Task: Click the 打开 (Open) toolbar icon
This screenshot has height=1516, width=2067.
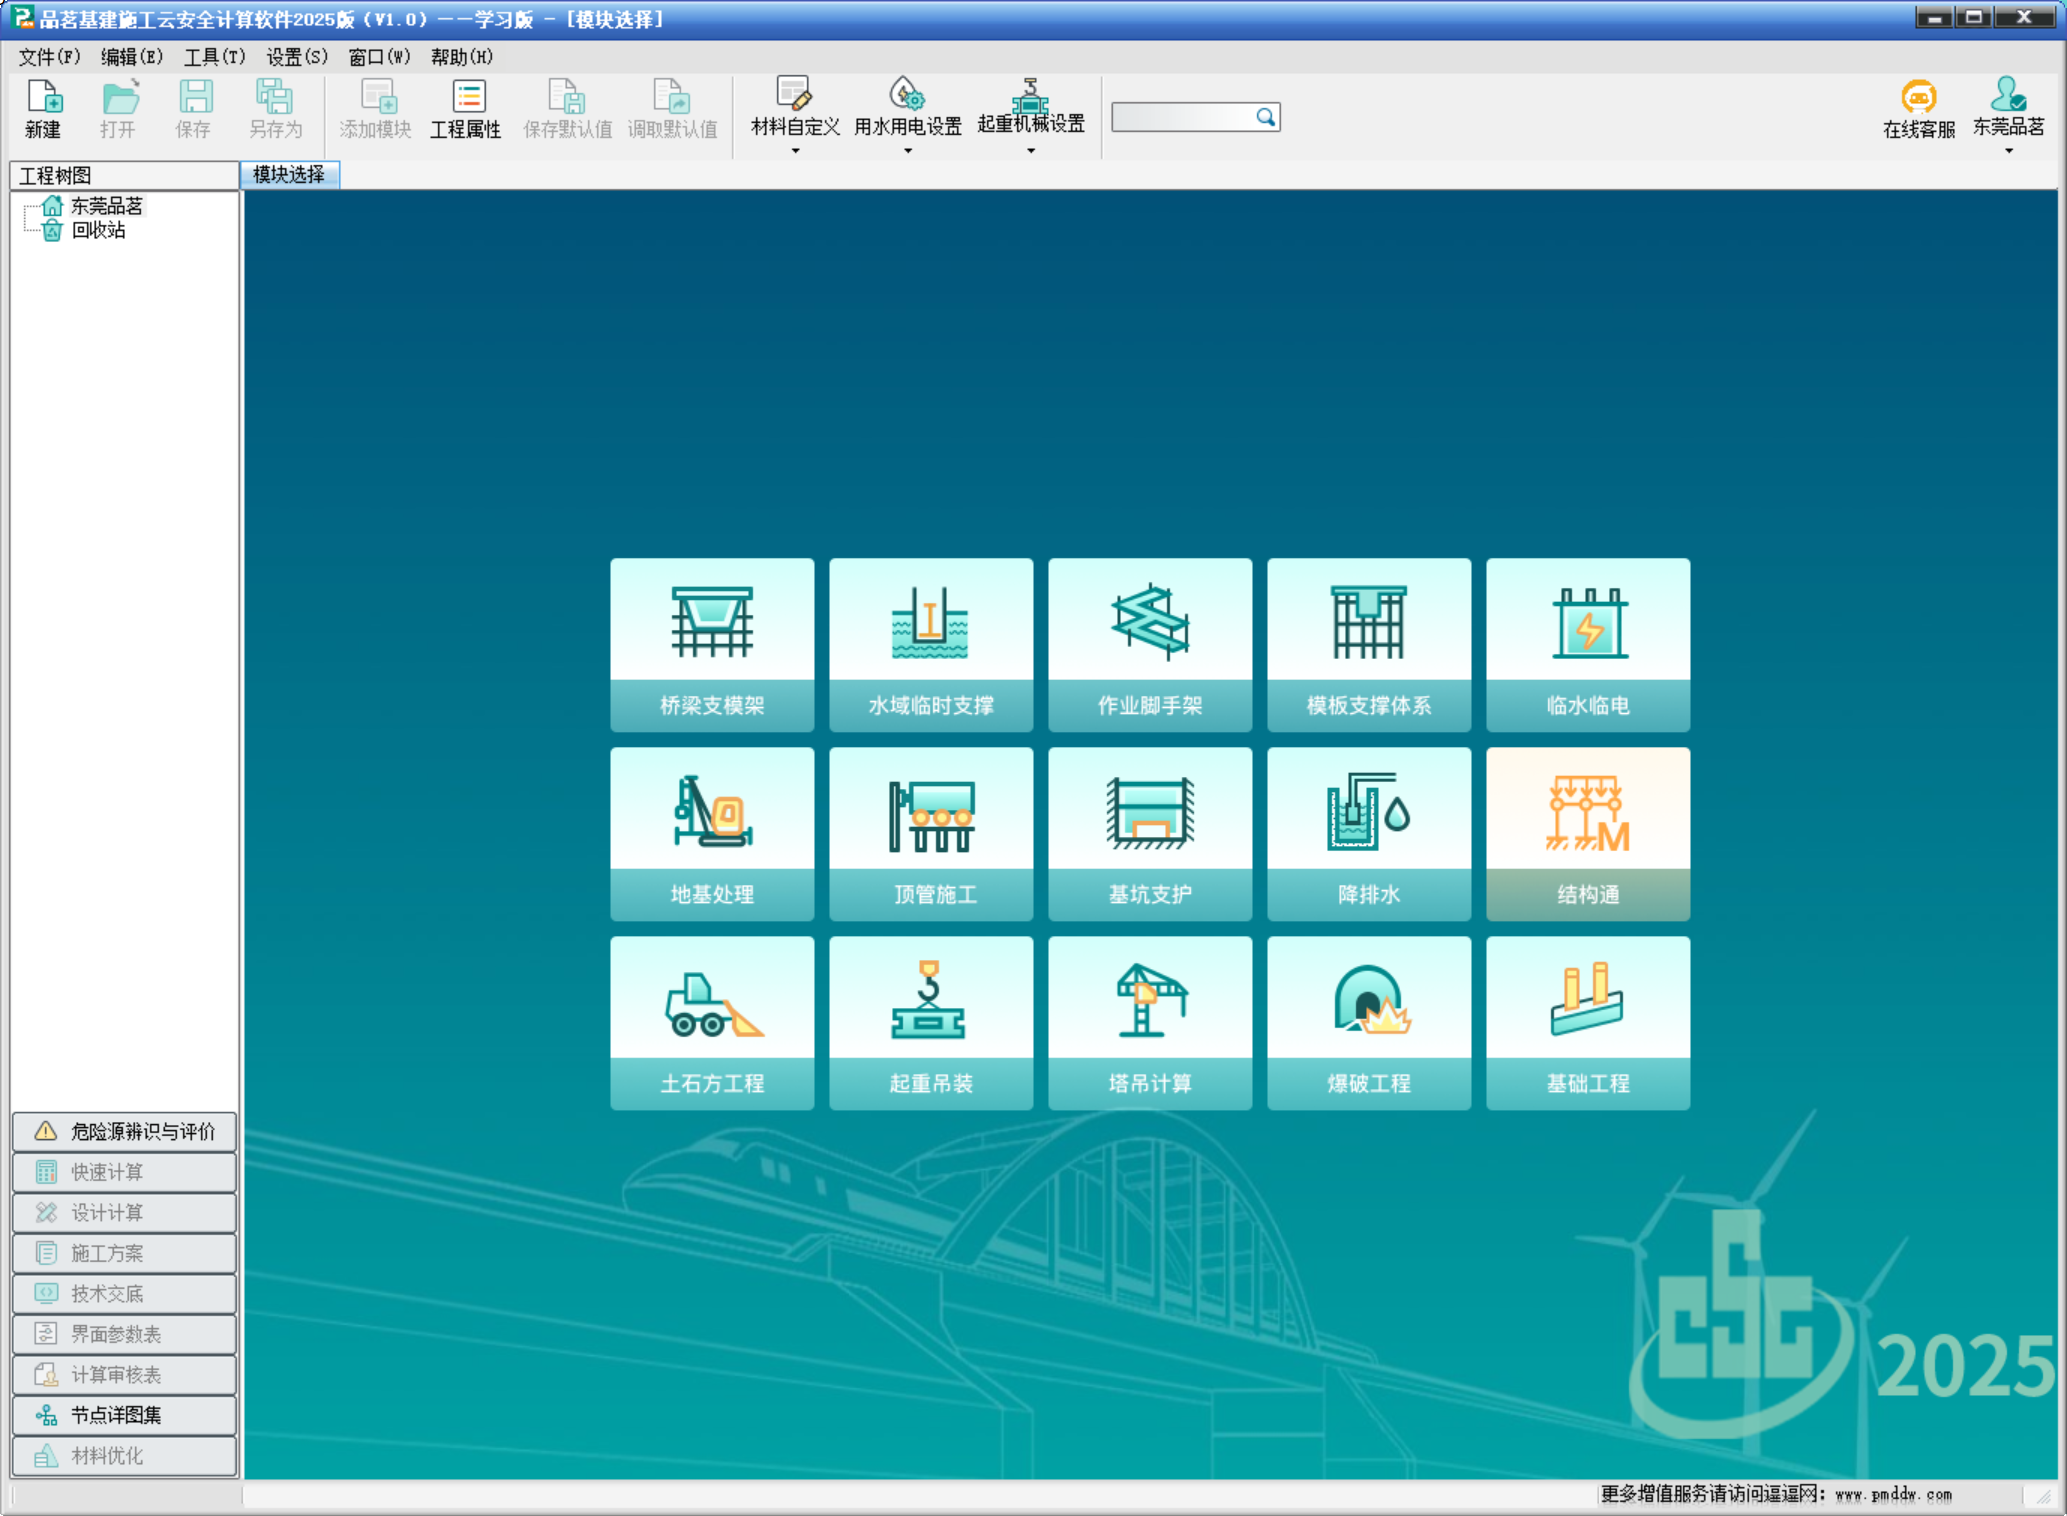Action: 118,108
